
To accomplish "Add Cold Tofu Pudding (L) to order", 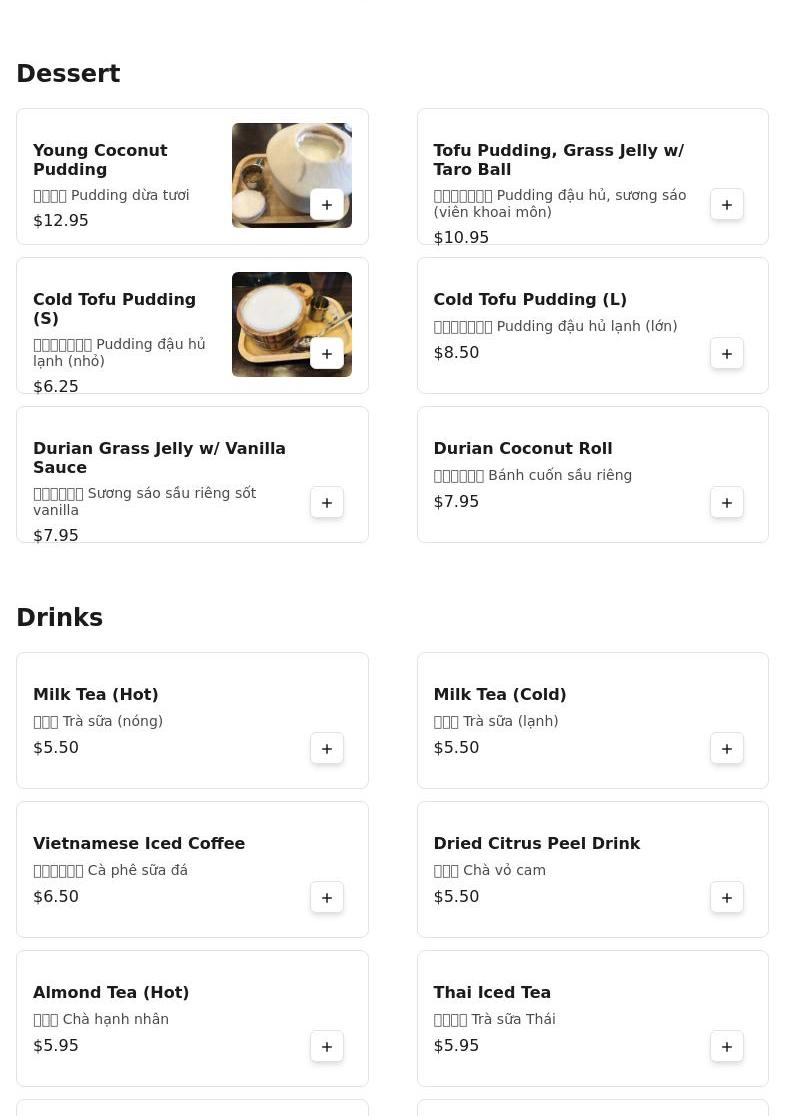I will coord(727,353).
